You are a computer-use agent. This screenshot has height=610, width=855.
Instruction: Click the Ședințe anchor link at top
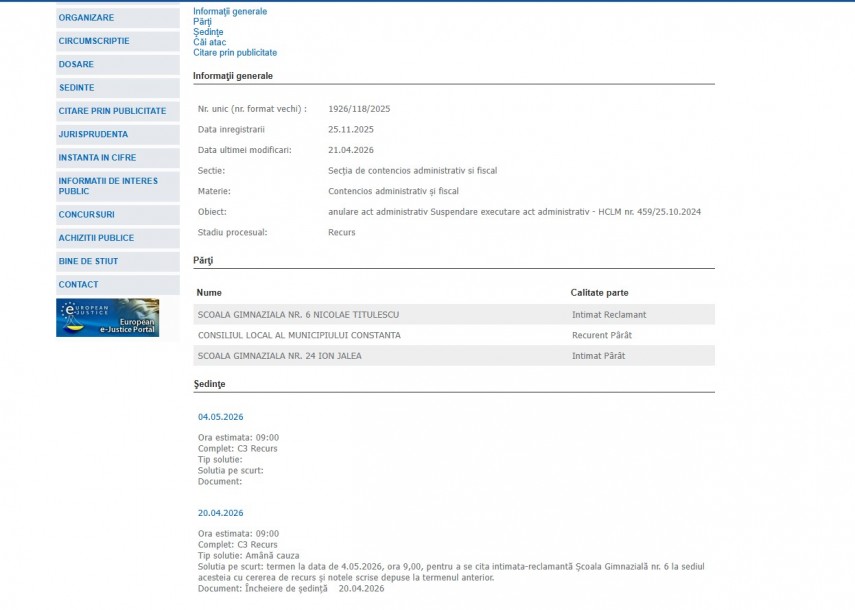(x=208, y=32)
